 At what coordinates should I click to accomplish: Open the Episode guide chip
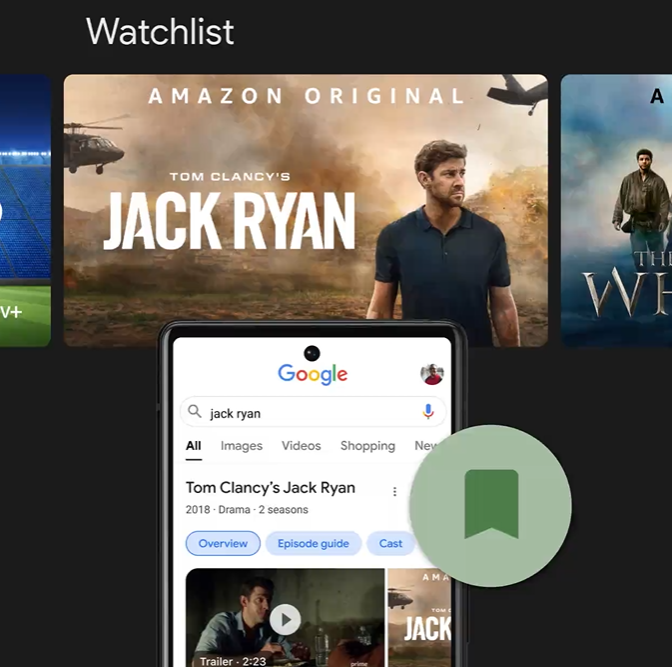coord(313,543)
